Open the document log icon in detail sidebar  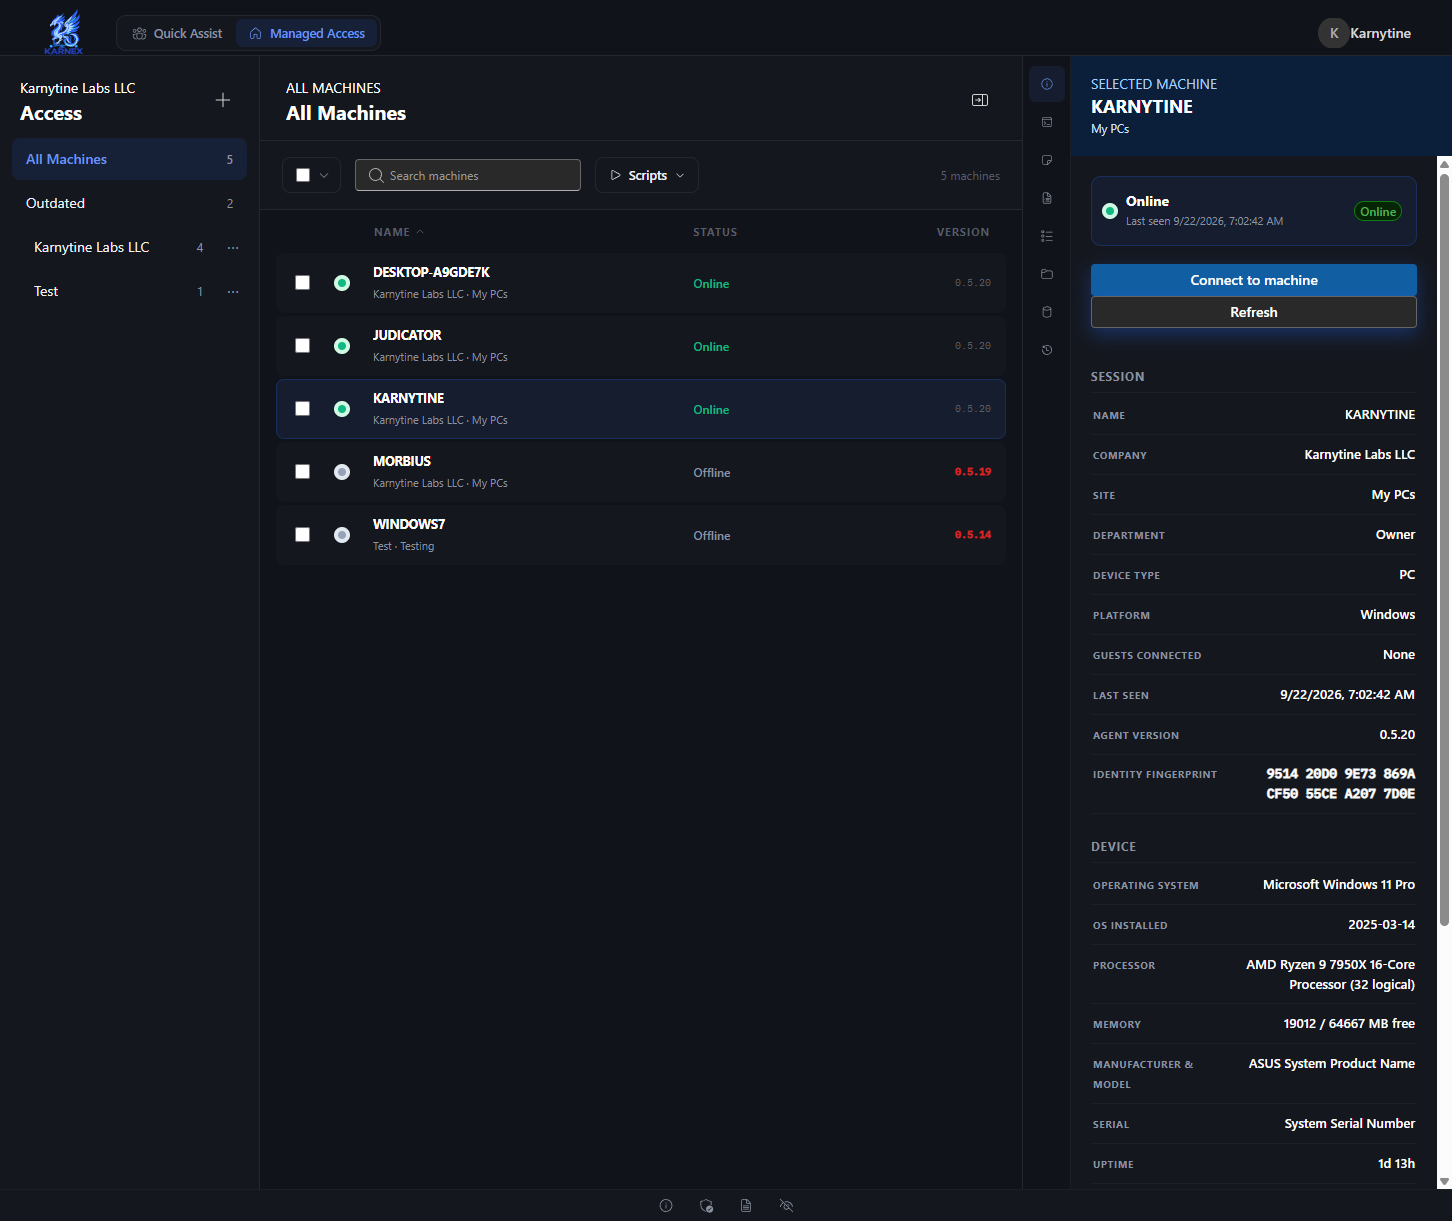(1047, 198)
